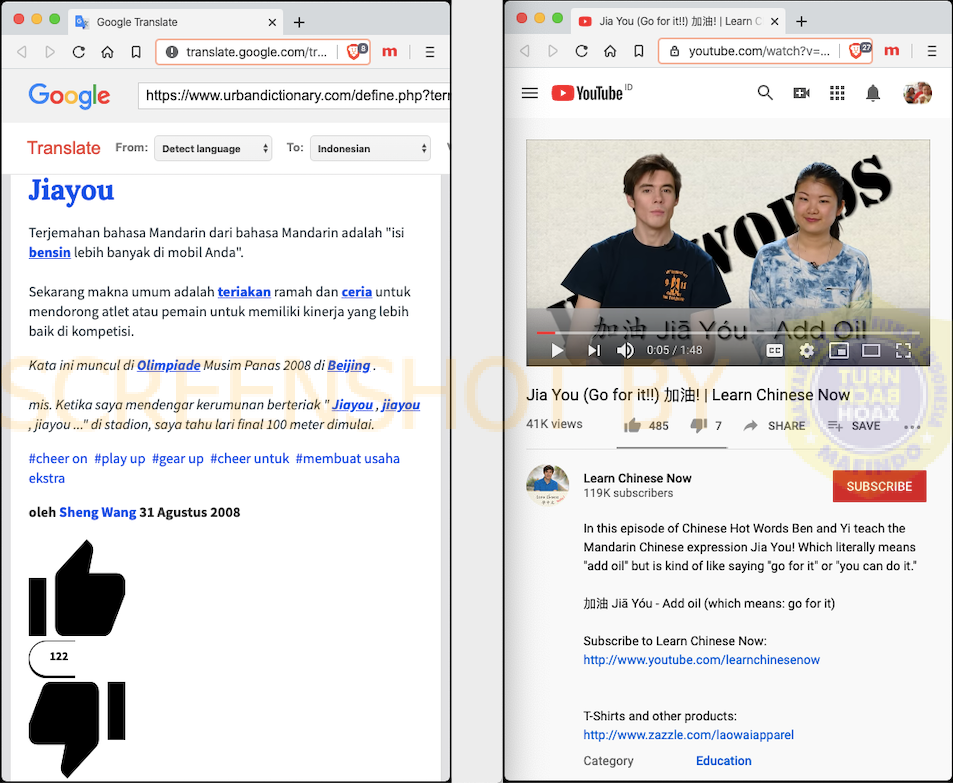
Task: Open the hamburger menu in the Translate window
Action: click(x=430, y=52)
